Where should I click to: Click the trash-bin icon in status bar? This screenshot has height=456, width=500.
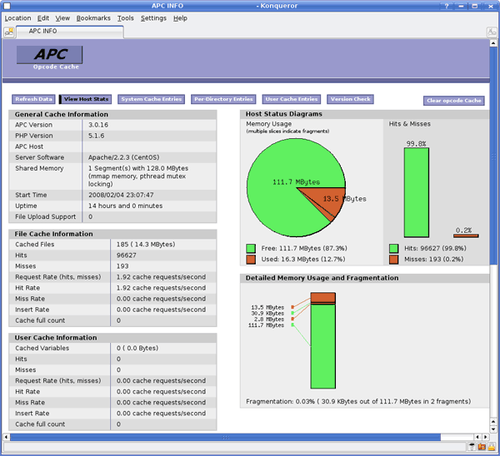click(472, 447)
